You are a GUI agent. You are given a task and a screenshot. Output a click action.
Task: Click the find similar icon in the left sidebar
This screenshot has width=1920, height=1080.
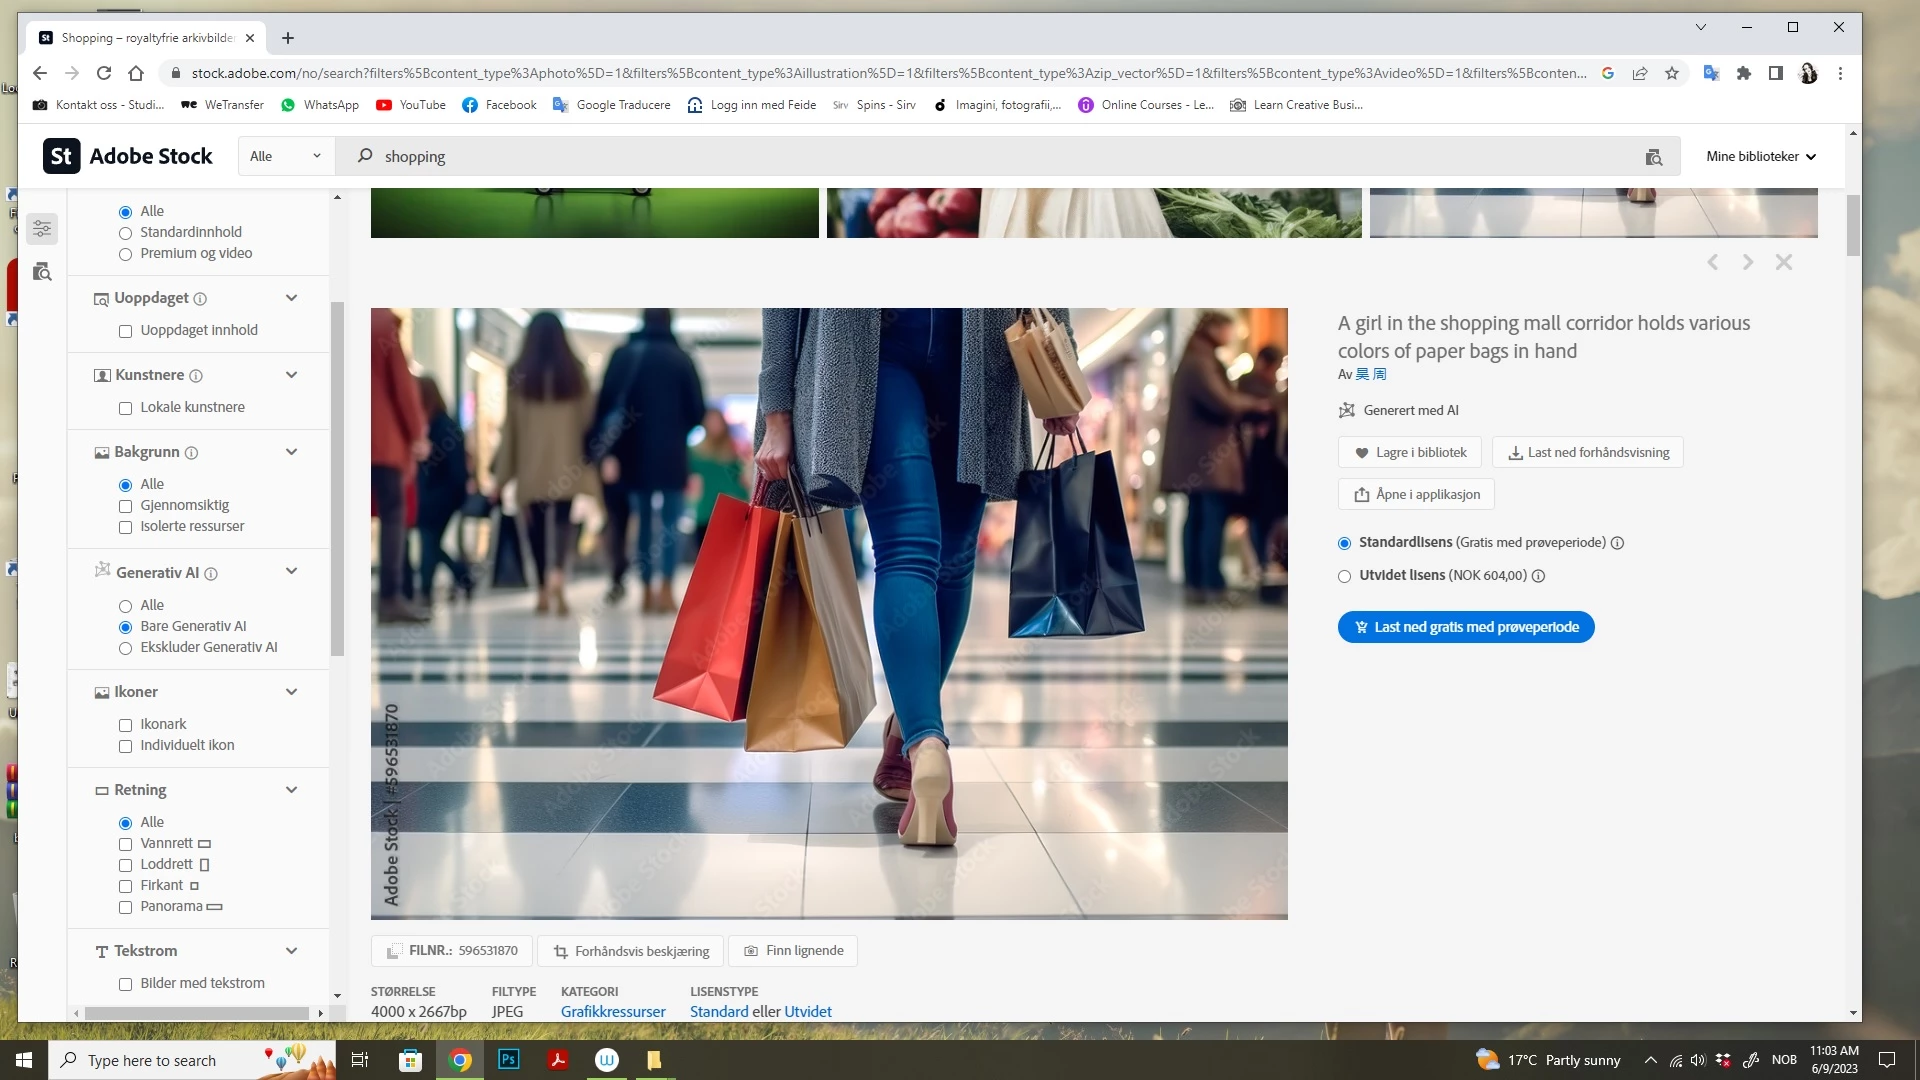(42, 272)
